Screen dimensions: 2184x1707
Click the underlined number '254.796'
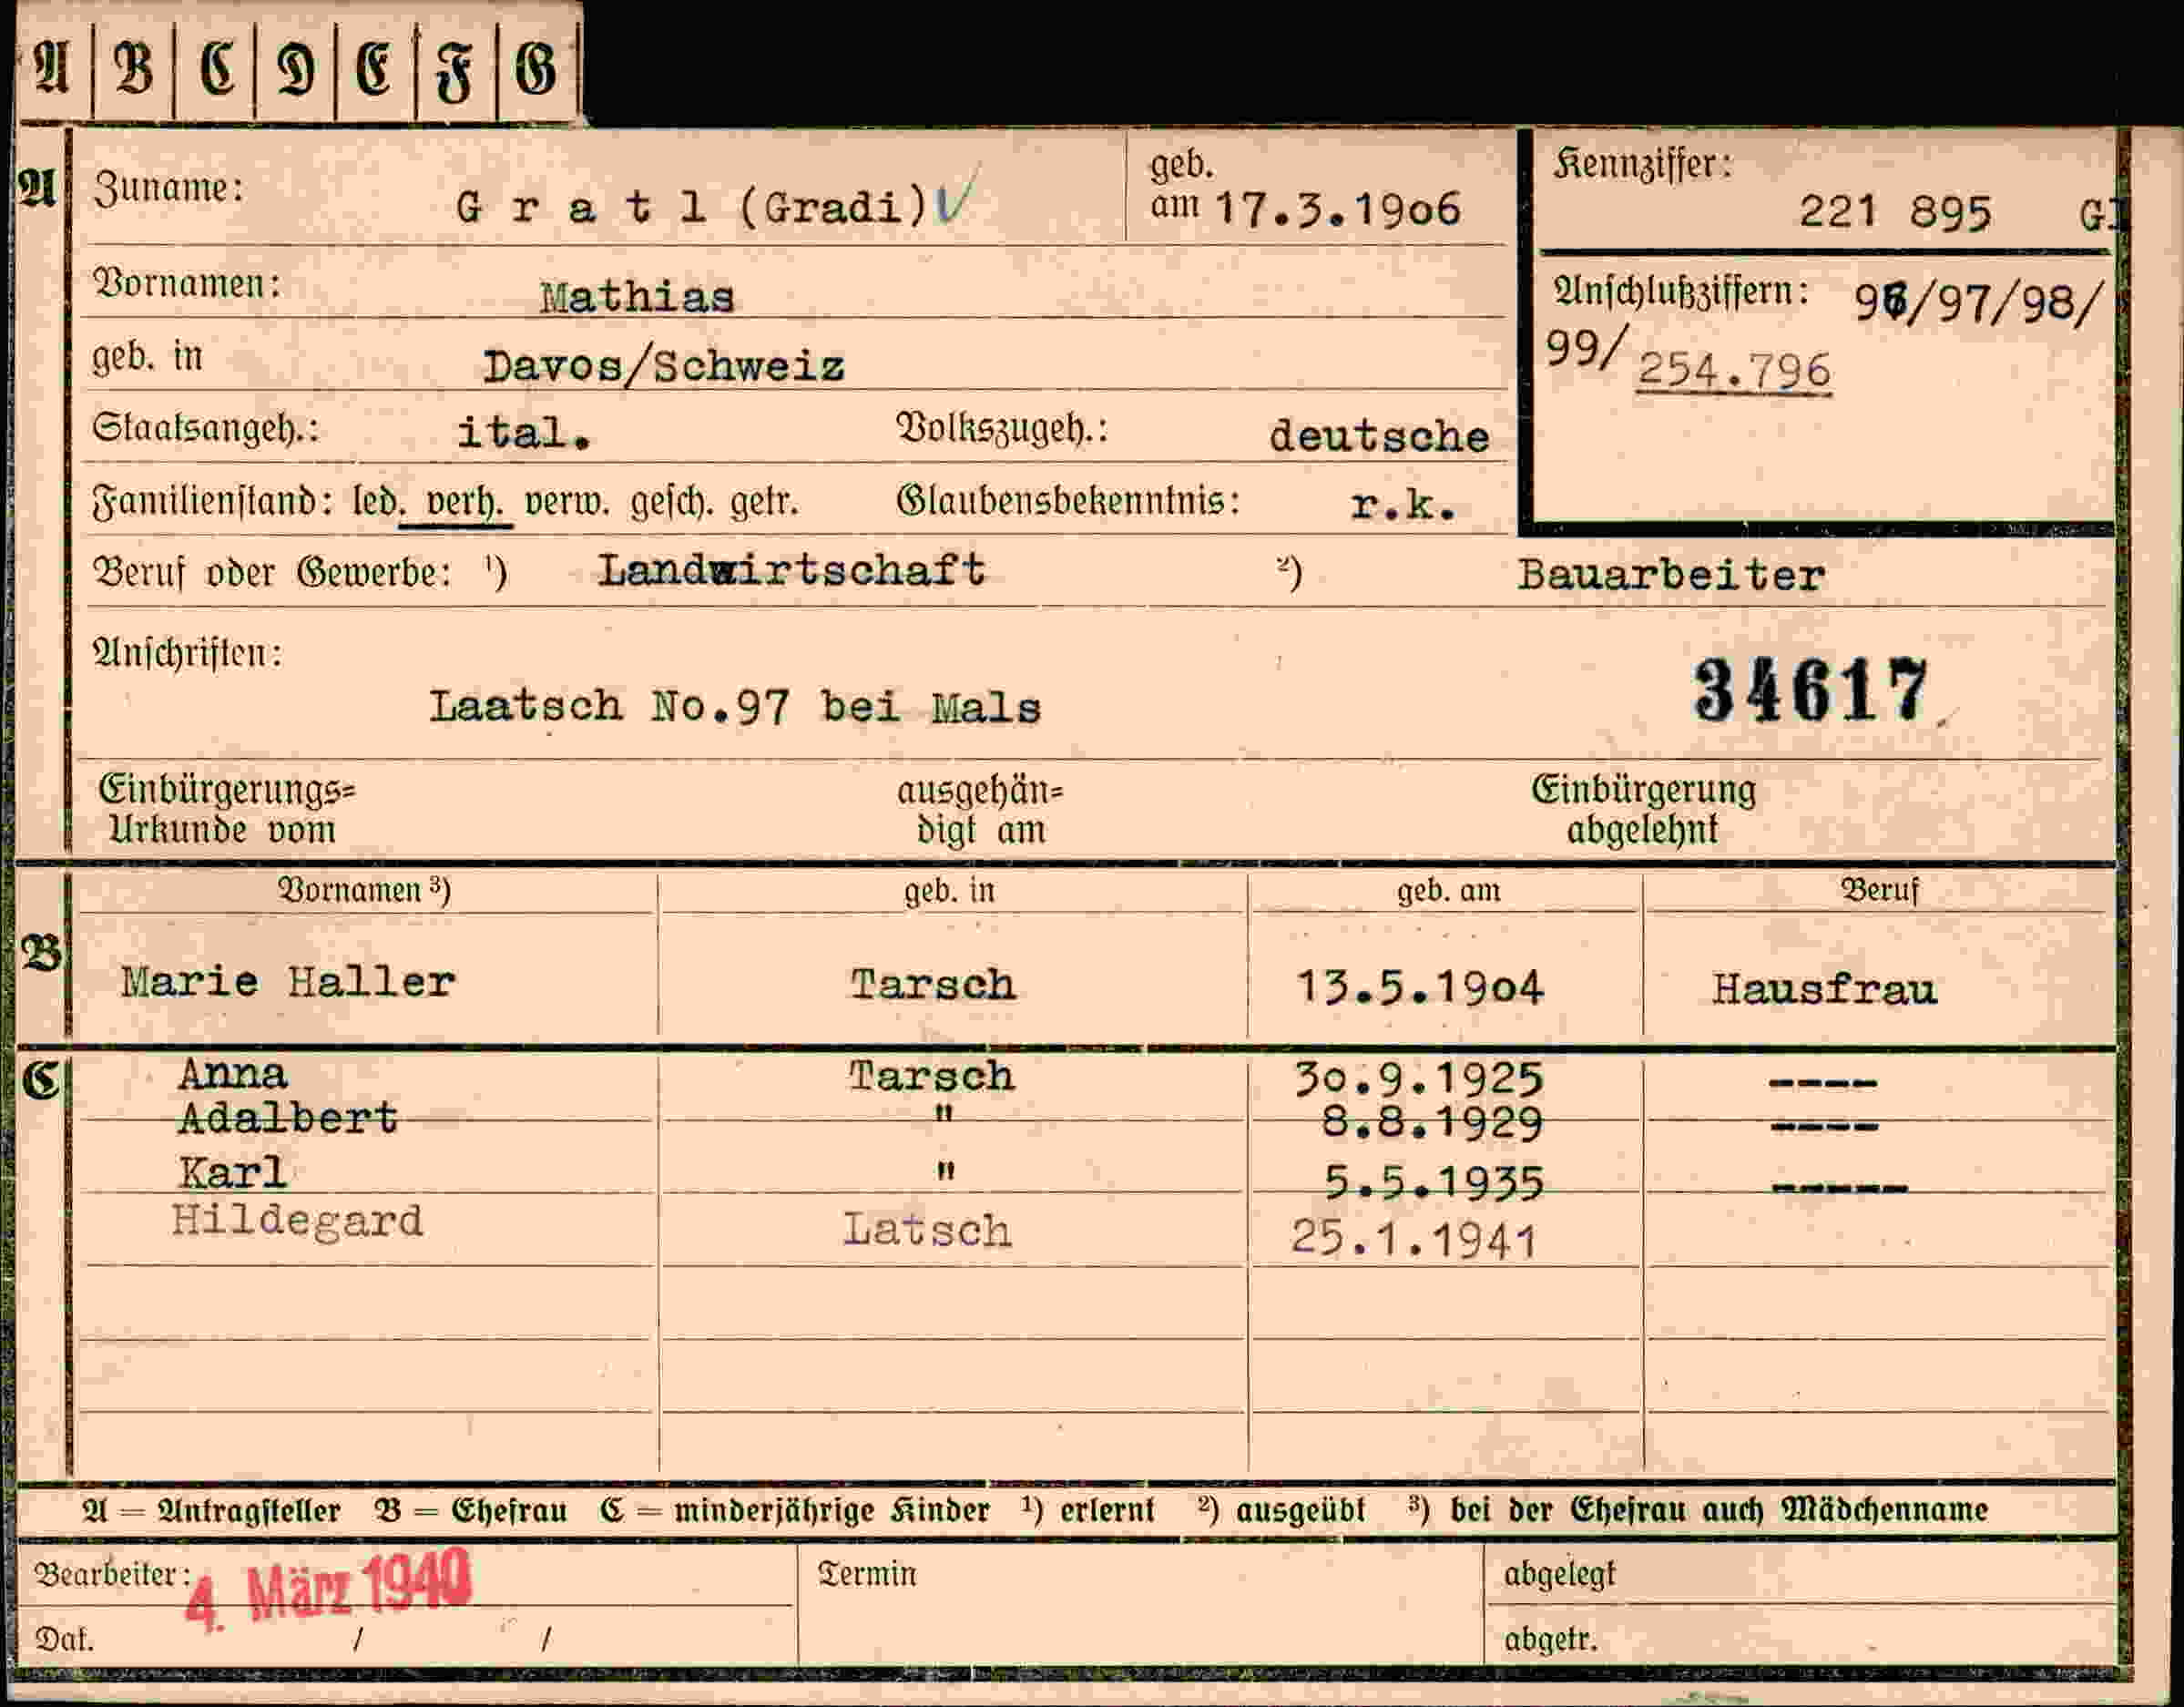click(1734, 370)
